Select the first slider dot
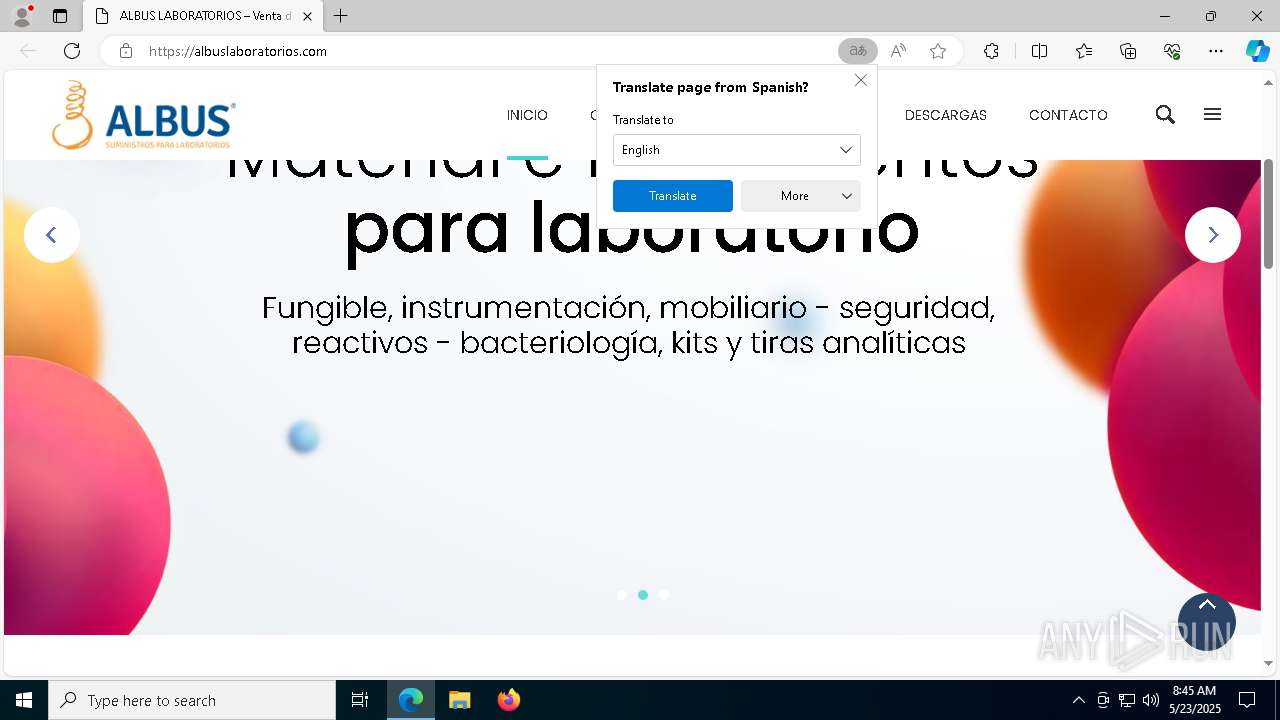The width and height of the screenshot is (1280, 720). coord(622,595)
